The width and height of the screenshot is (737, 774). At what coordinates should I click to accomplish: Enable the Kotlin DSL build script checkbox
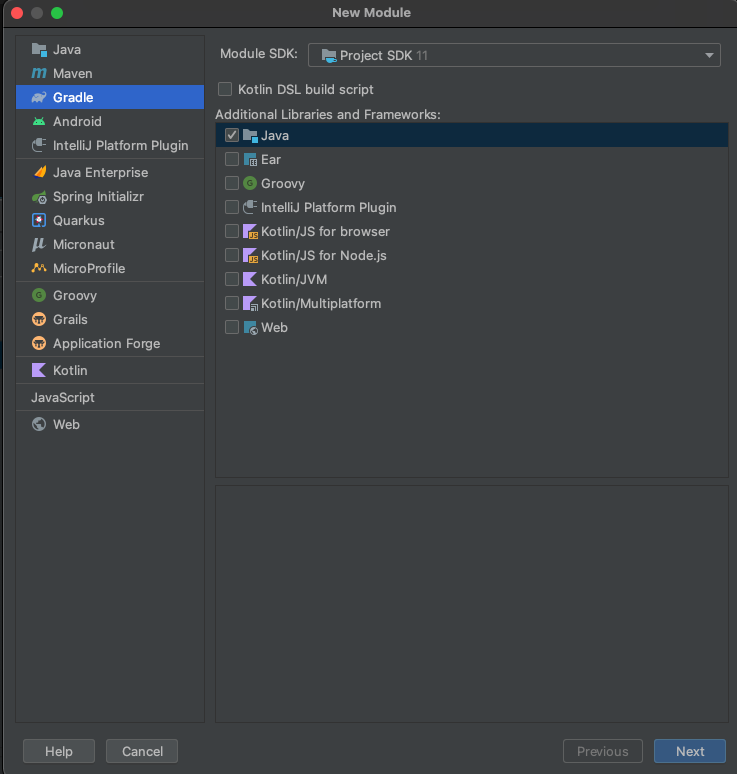tap(225, 89)
